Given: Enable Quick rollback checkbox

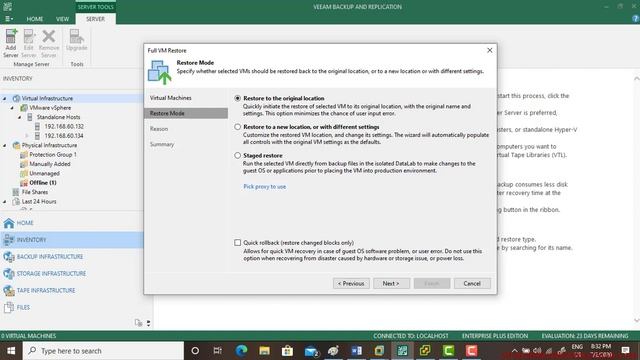Looking at the screenshot, I should 238,243.
